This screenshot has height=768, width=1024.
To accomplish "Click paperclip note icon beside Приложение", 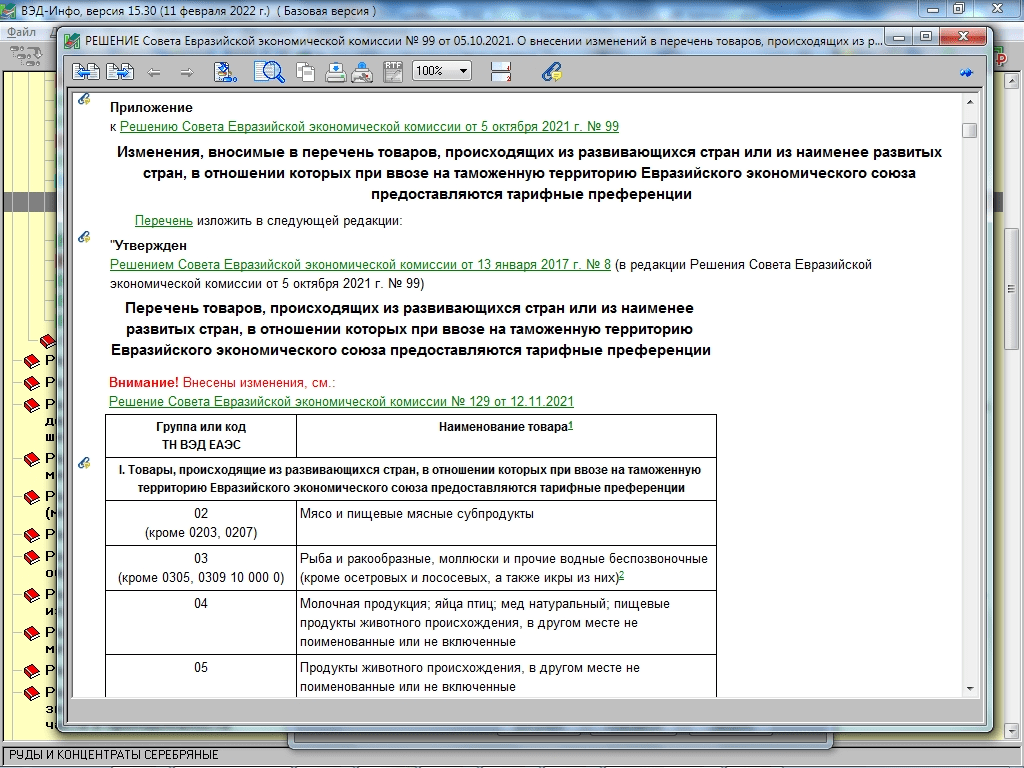I will tap(84, 99).
